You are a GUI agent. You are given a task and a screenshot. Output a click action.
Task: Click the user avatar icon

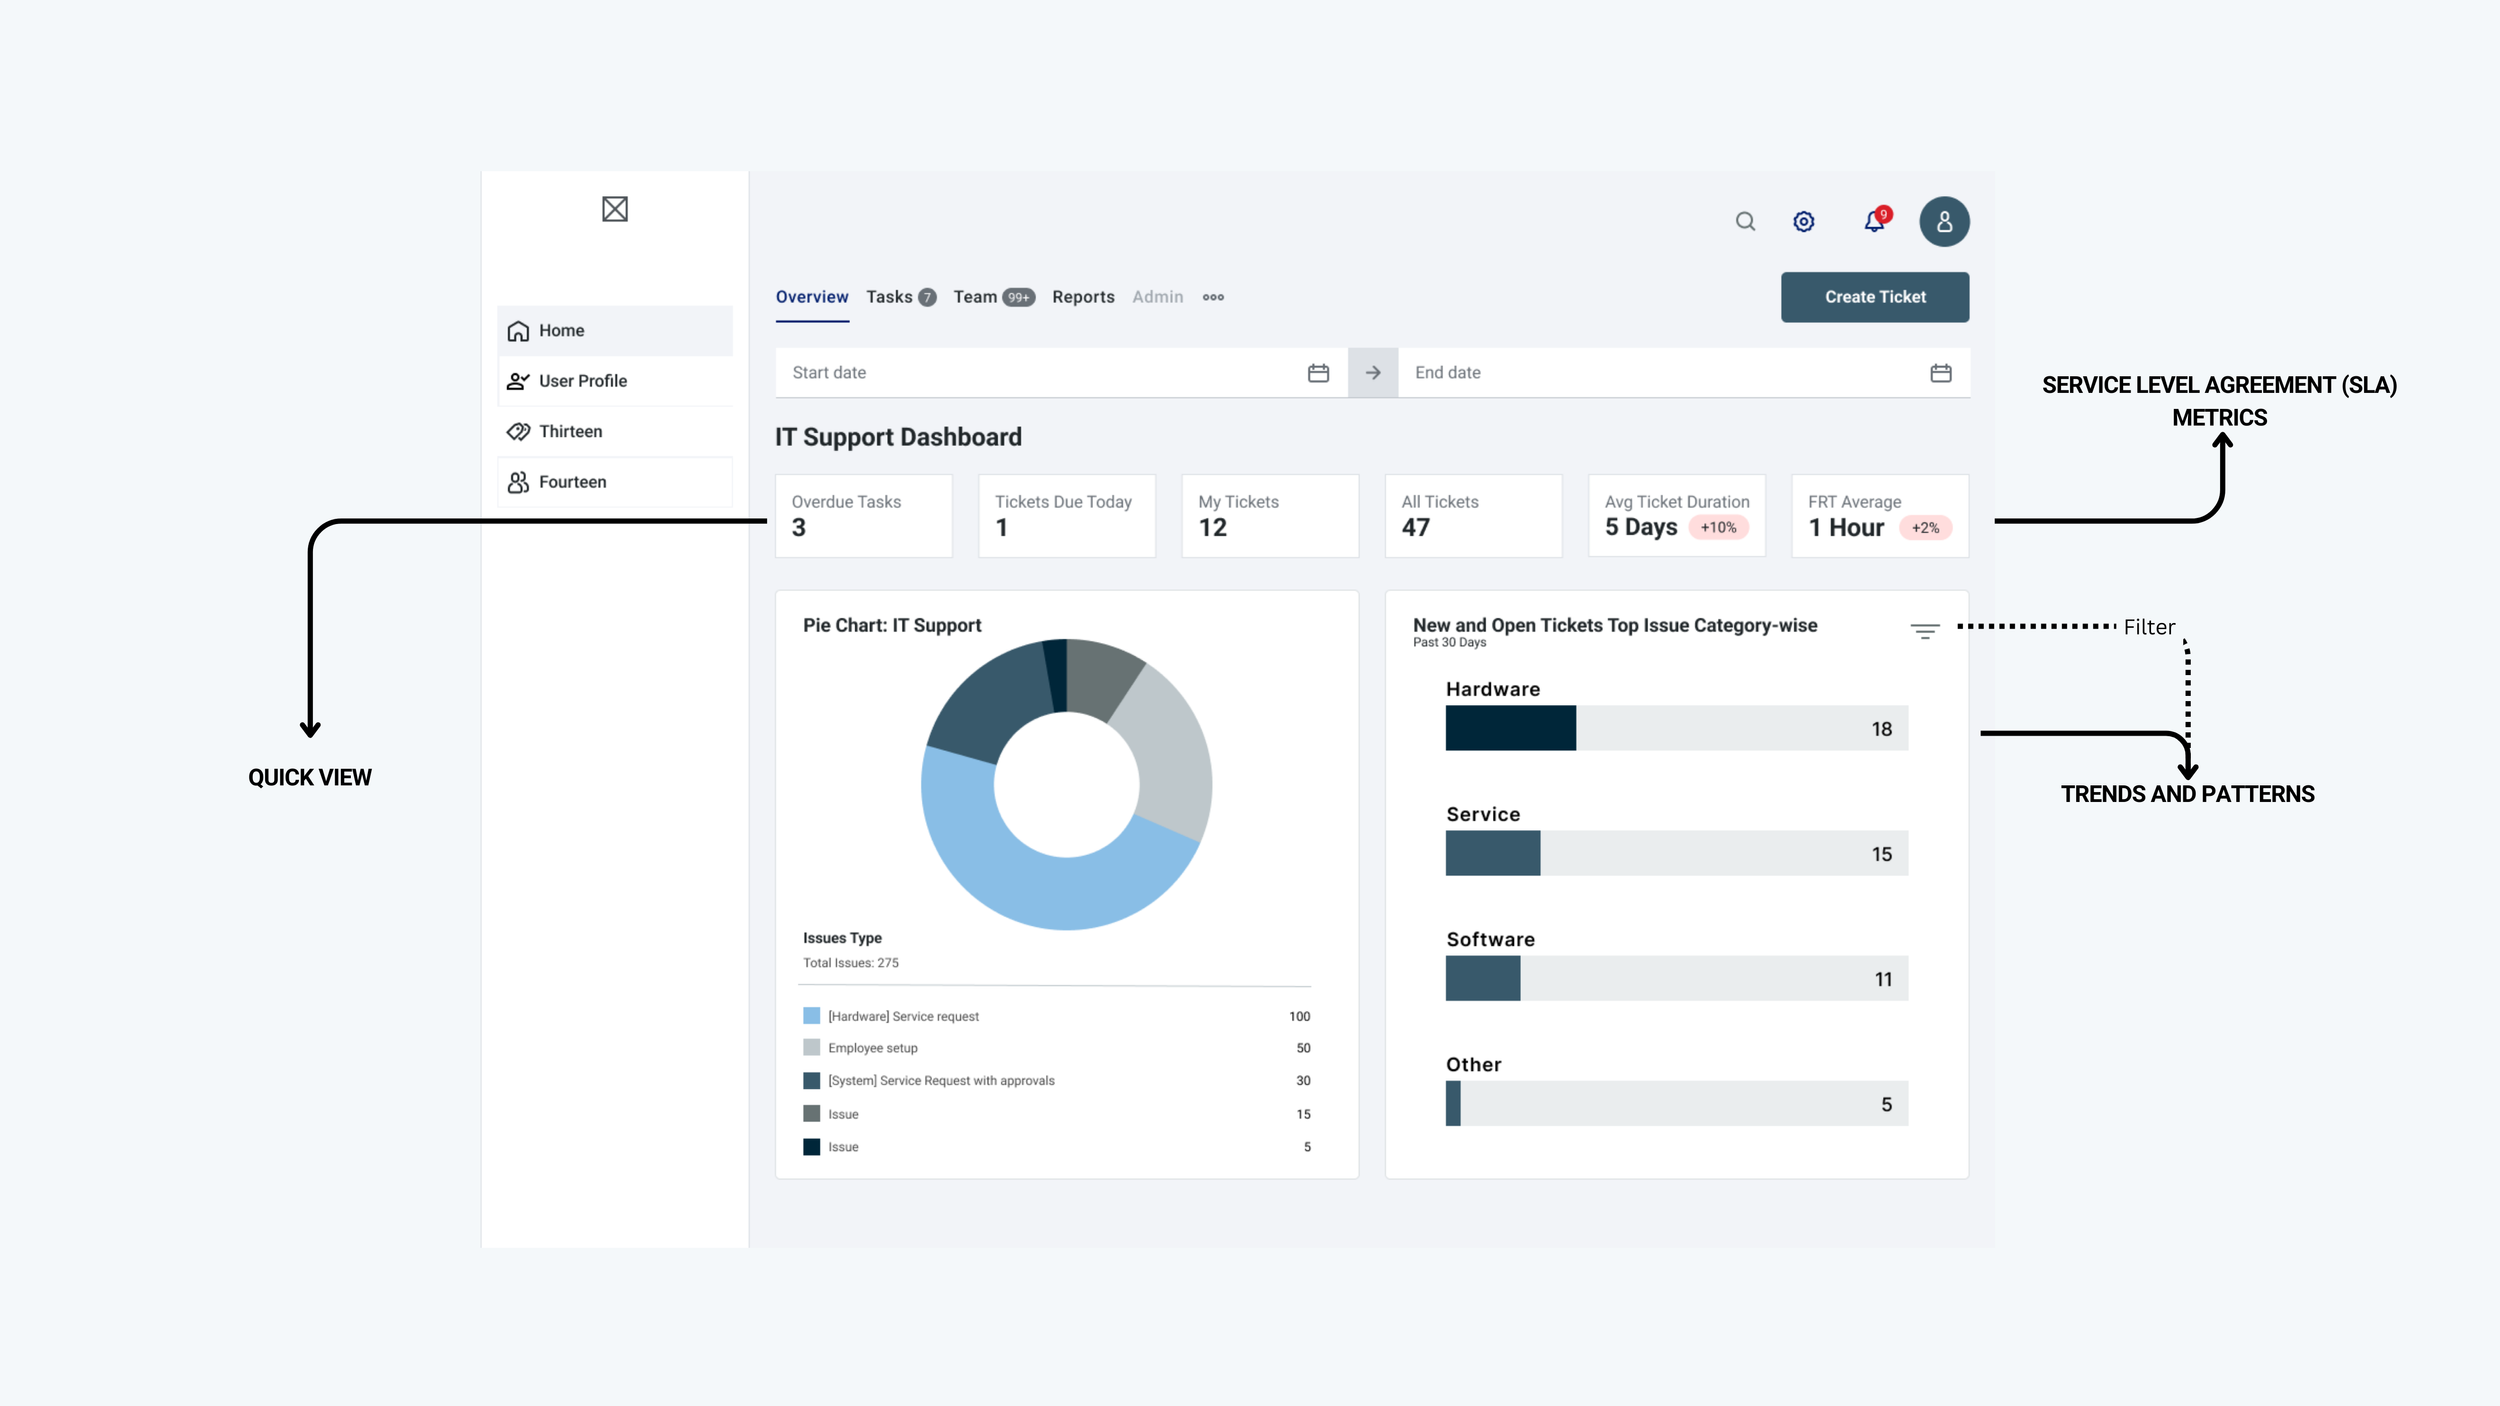(x=1943, y=221)
